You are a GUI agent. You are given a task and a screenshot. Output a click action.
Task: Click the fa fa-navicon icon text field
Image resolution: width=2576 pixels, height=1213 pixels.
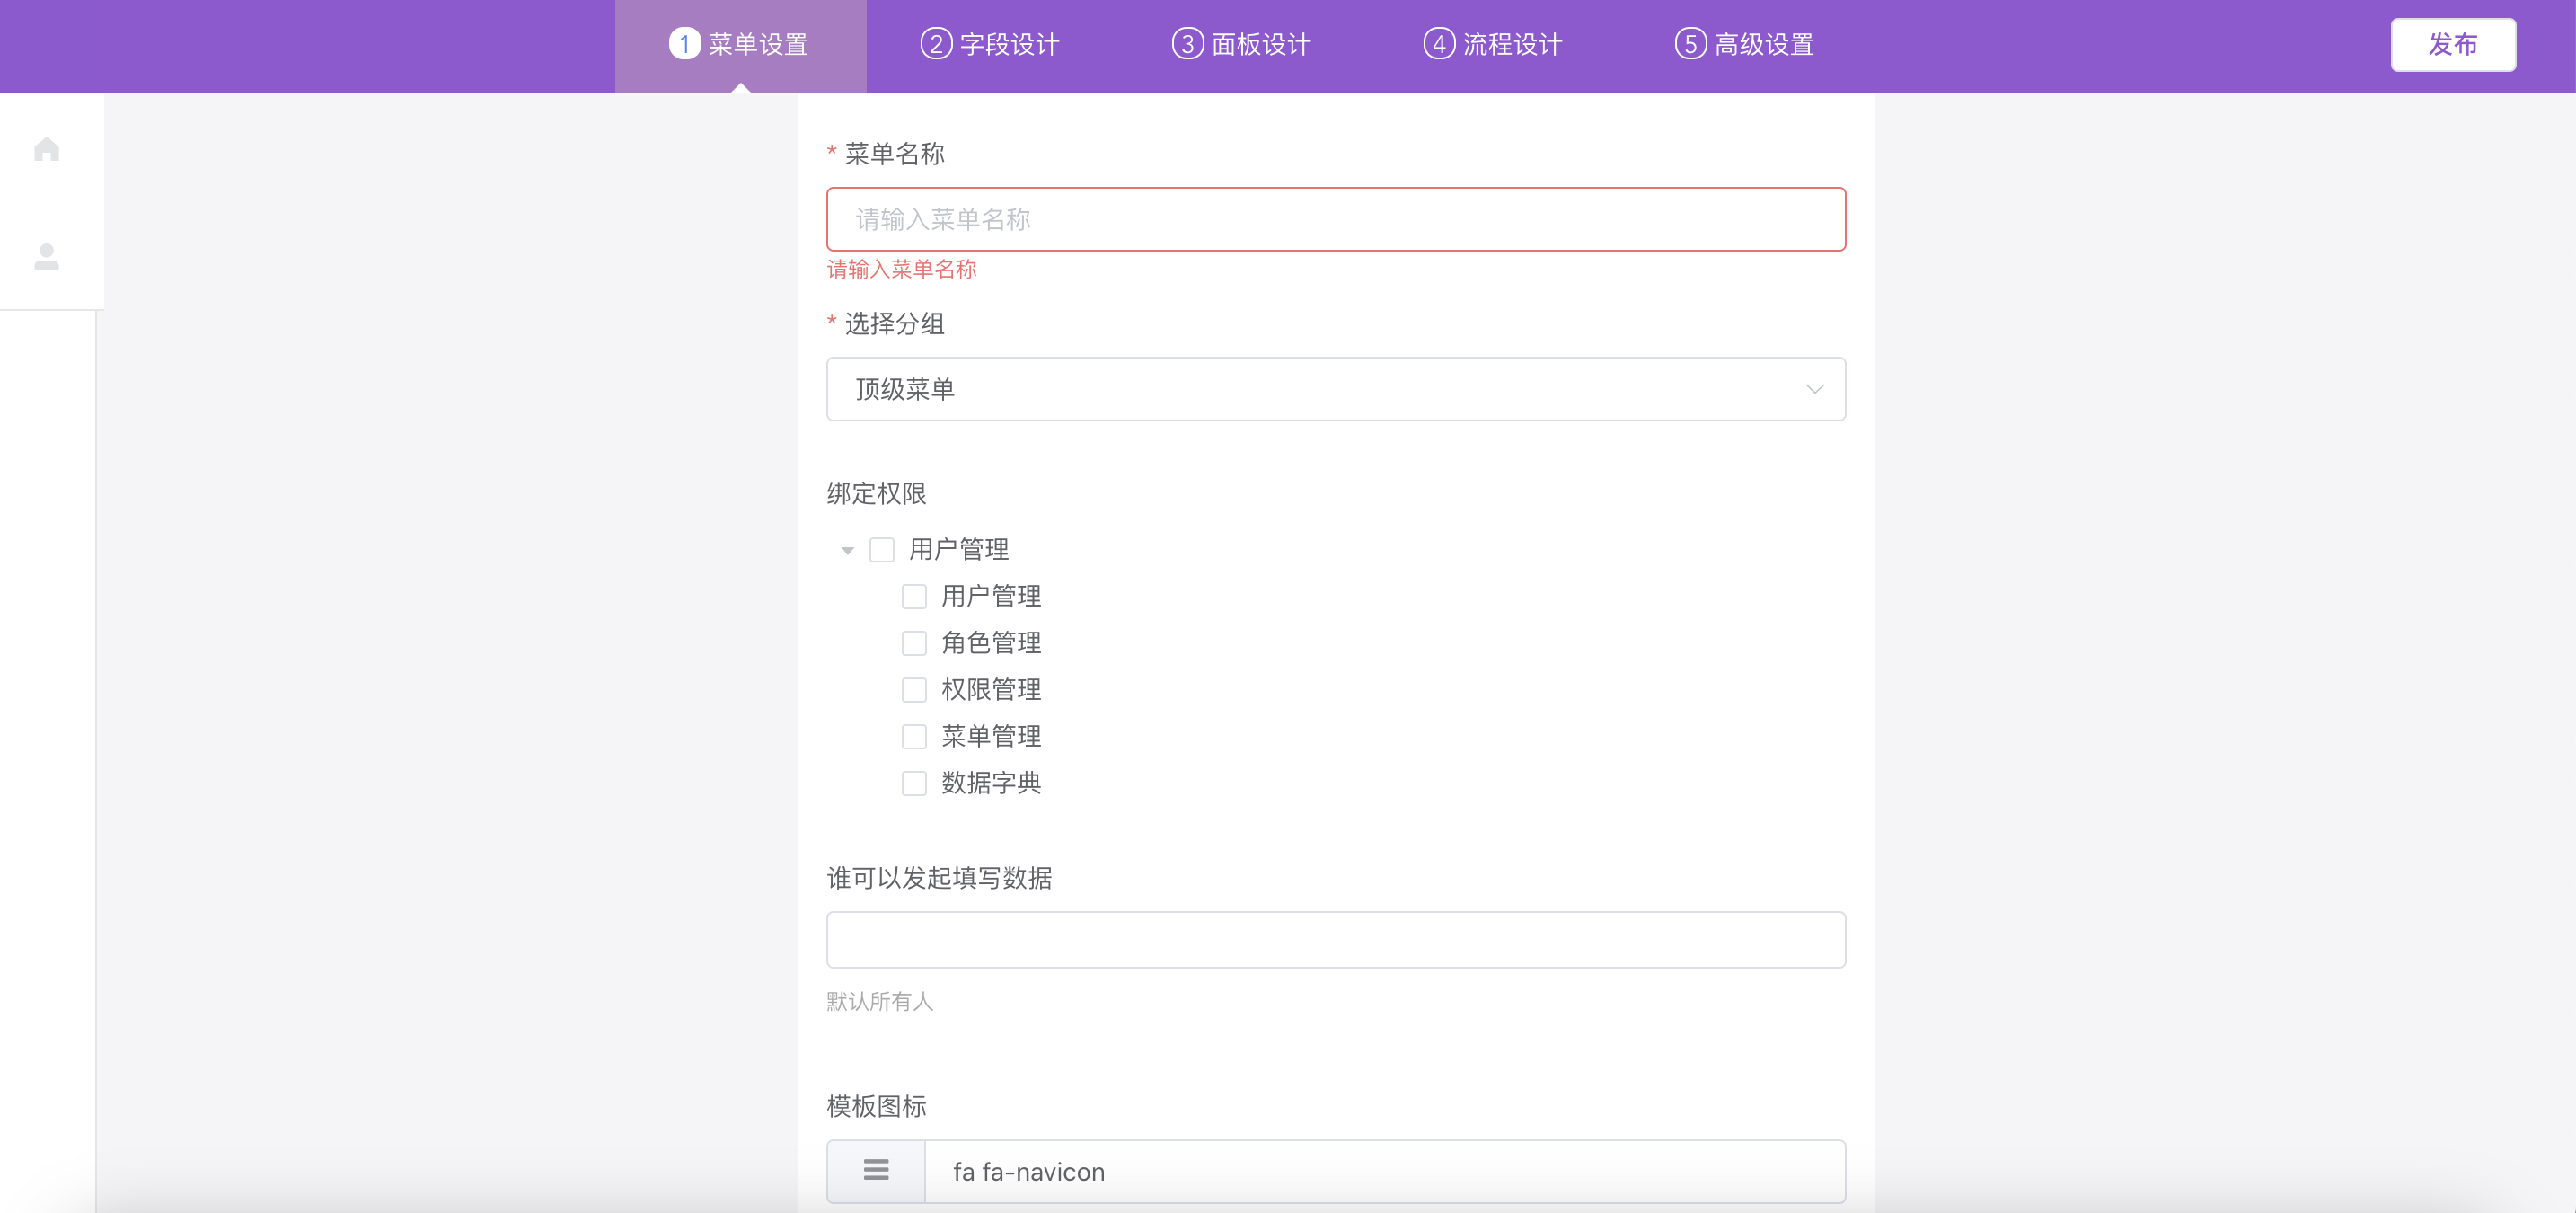(1385, 1171)
